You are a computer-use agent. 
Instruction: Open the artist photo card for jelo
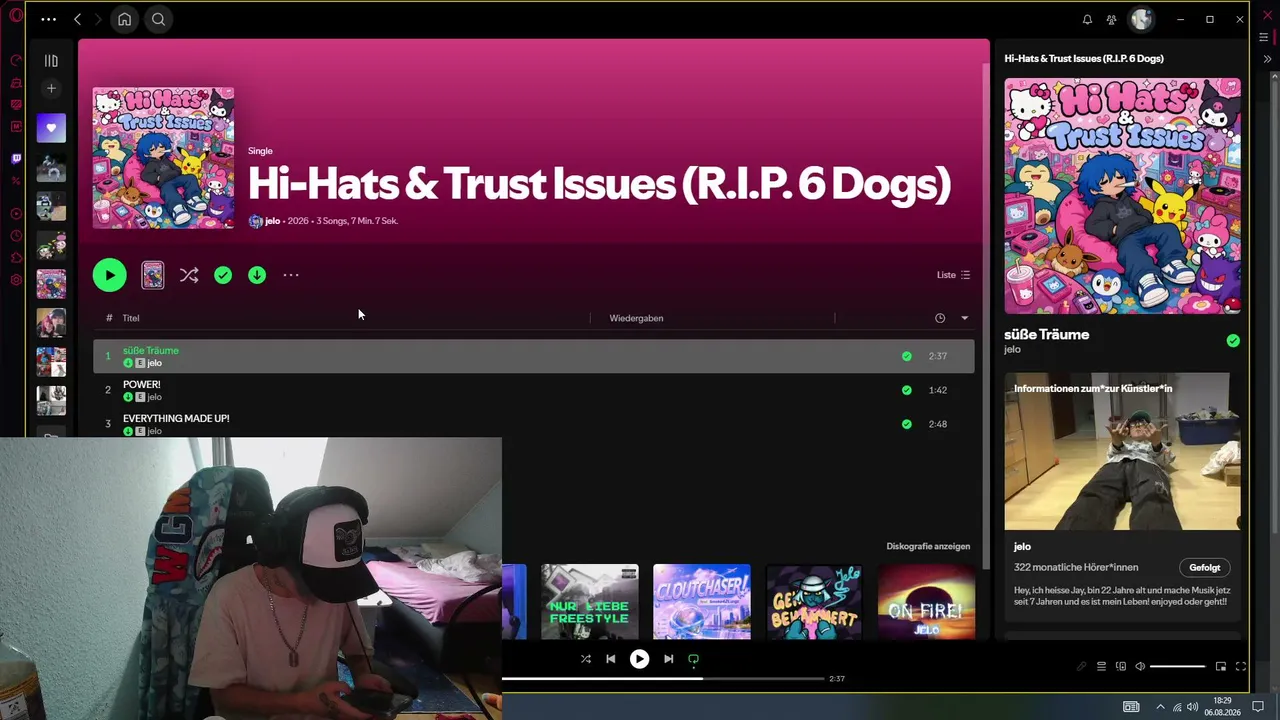coord(1123,452)
